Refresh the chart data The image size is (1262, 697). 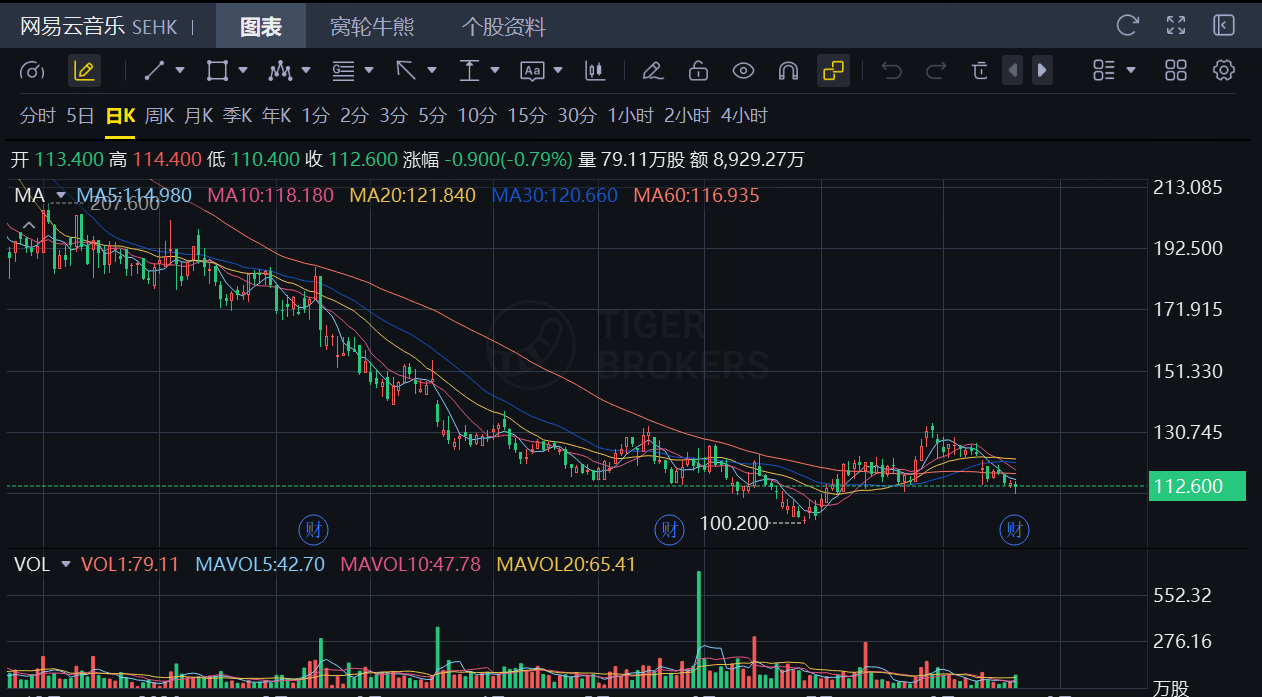(1128, 25)
